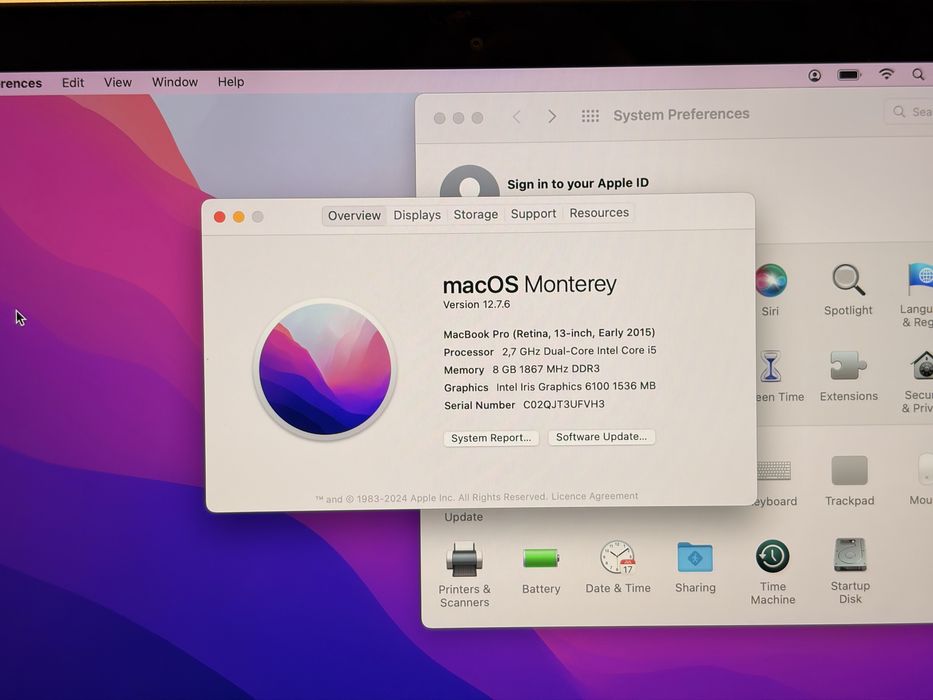Close the About This Mac window
The image size is (933, 700).
point(220,217)
